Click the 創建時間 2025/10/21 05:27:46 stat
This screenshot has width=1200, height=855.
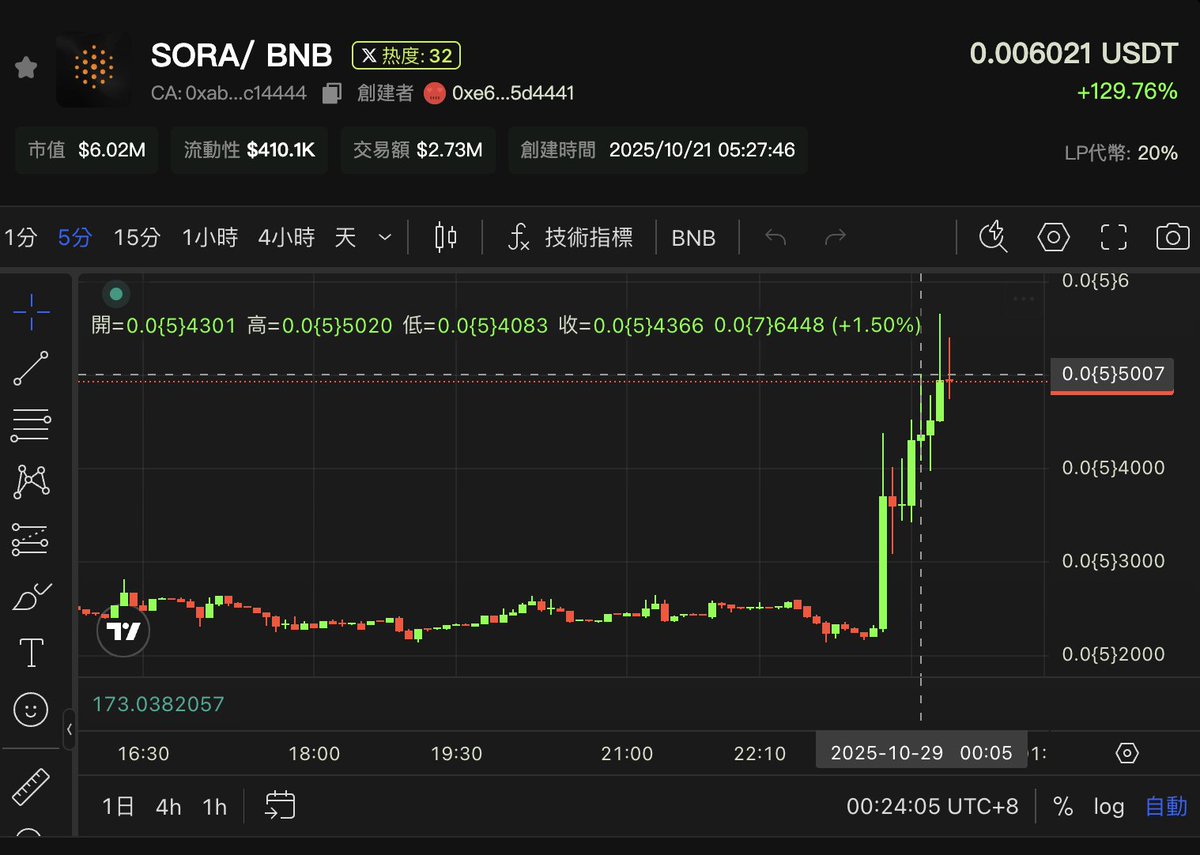click(658, 150)
